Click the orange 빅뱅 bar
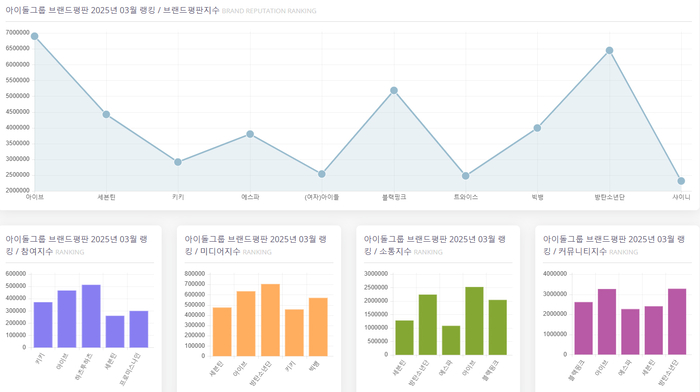 318,327
